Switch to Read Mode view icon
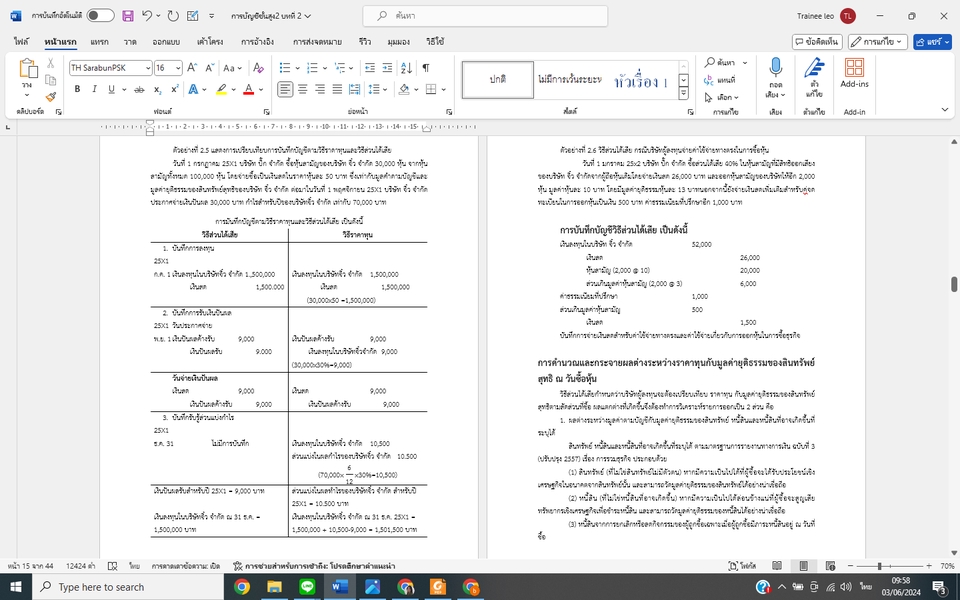Viewport: 960px width, 600px height. (776, 566)
